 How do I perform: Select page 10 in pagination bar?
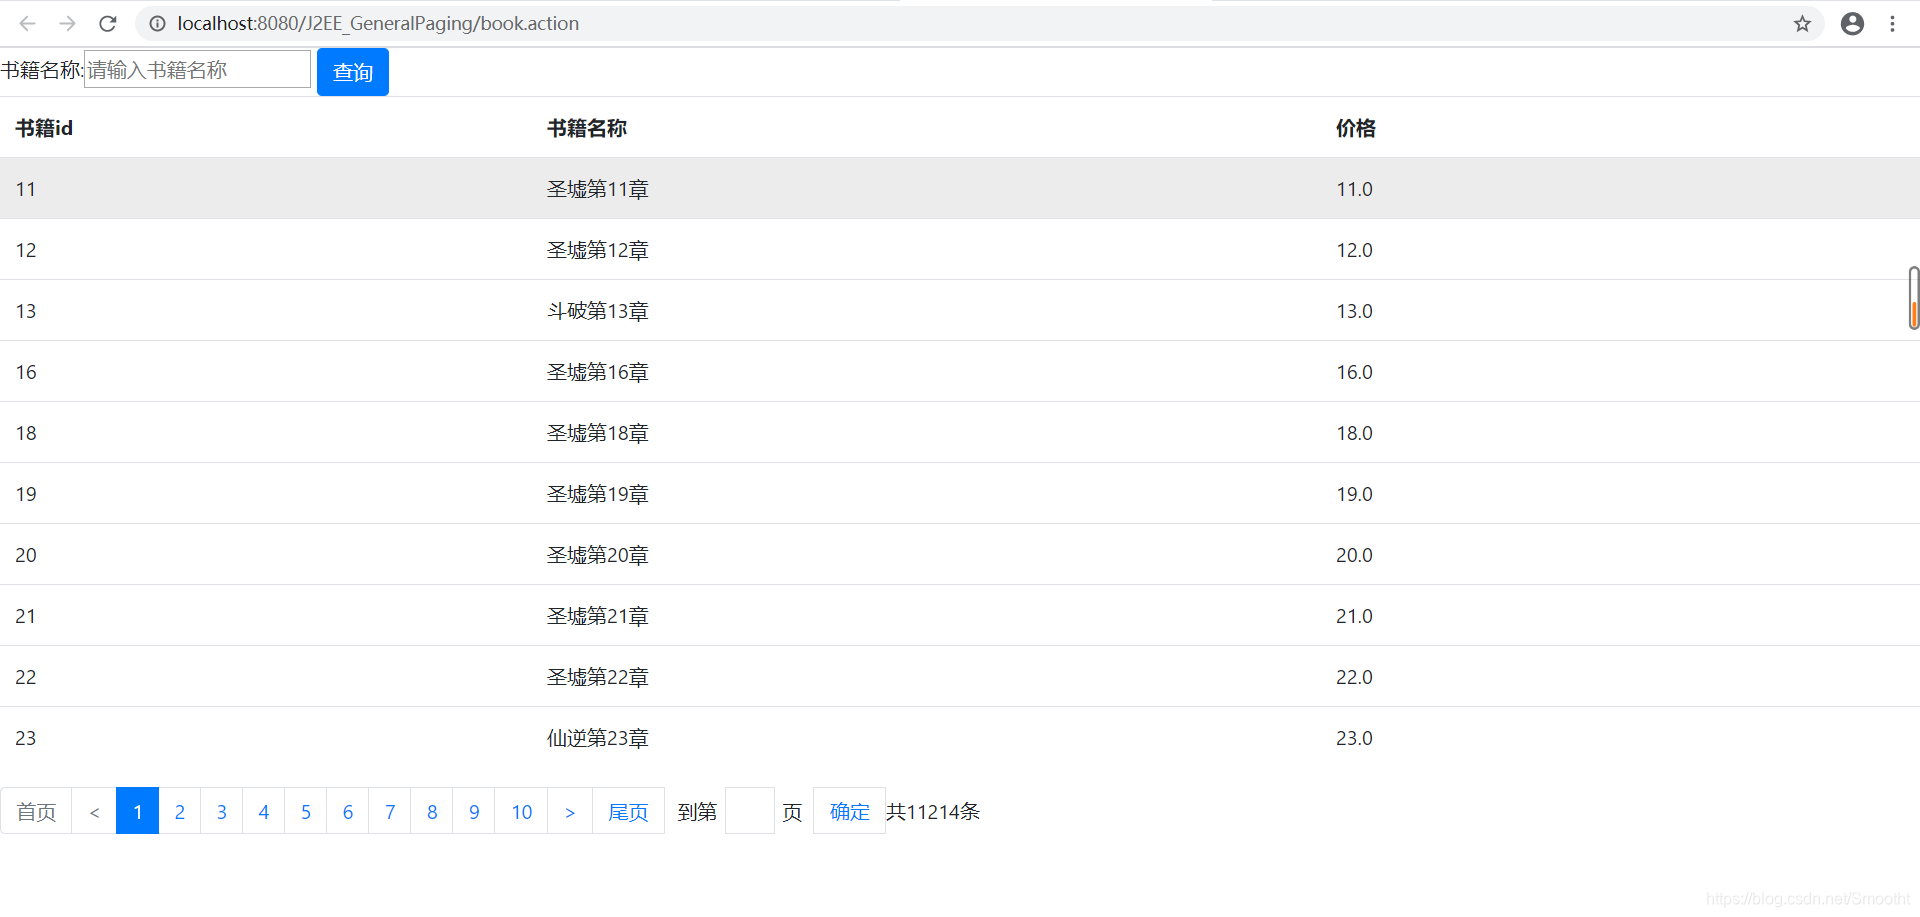tap(521, 811)
